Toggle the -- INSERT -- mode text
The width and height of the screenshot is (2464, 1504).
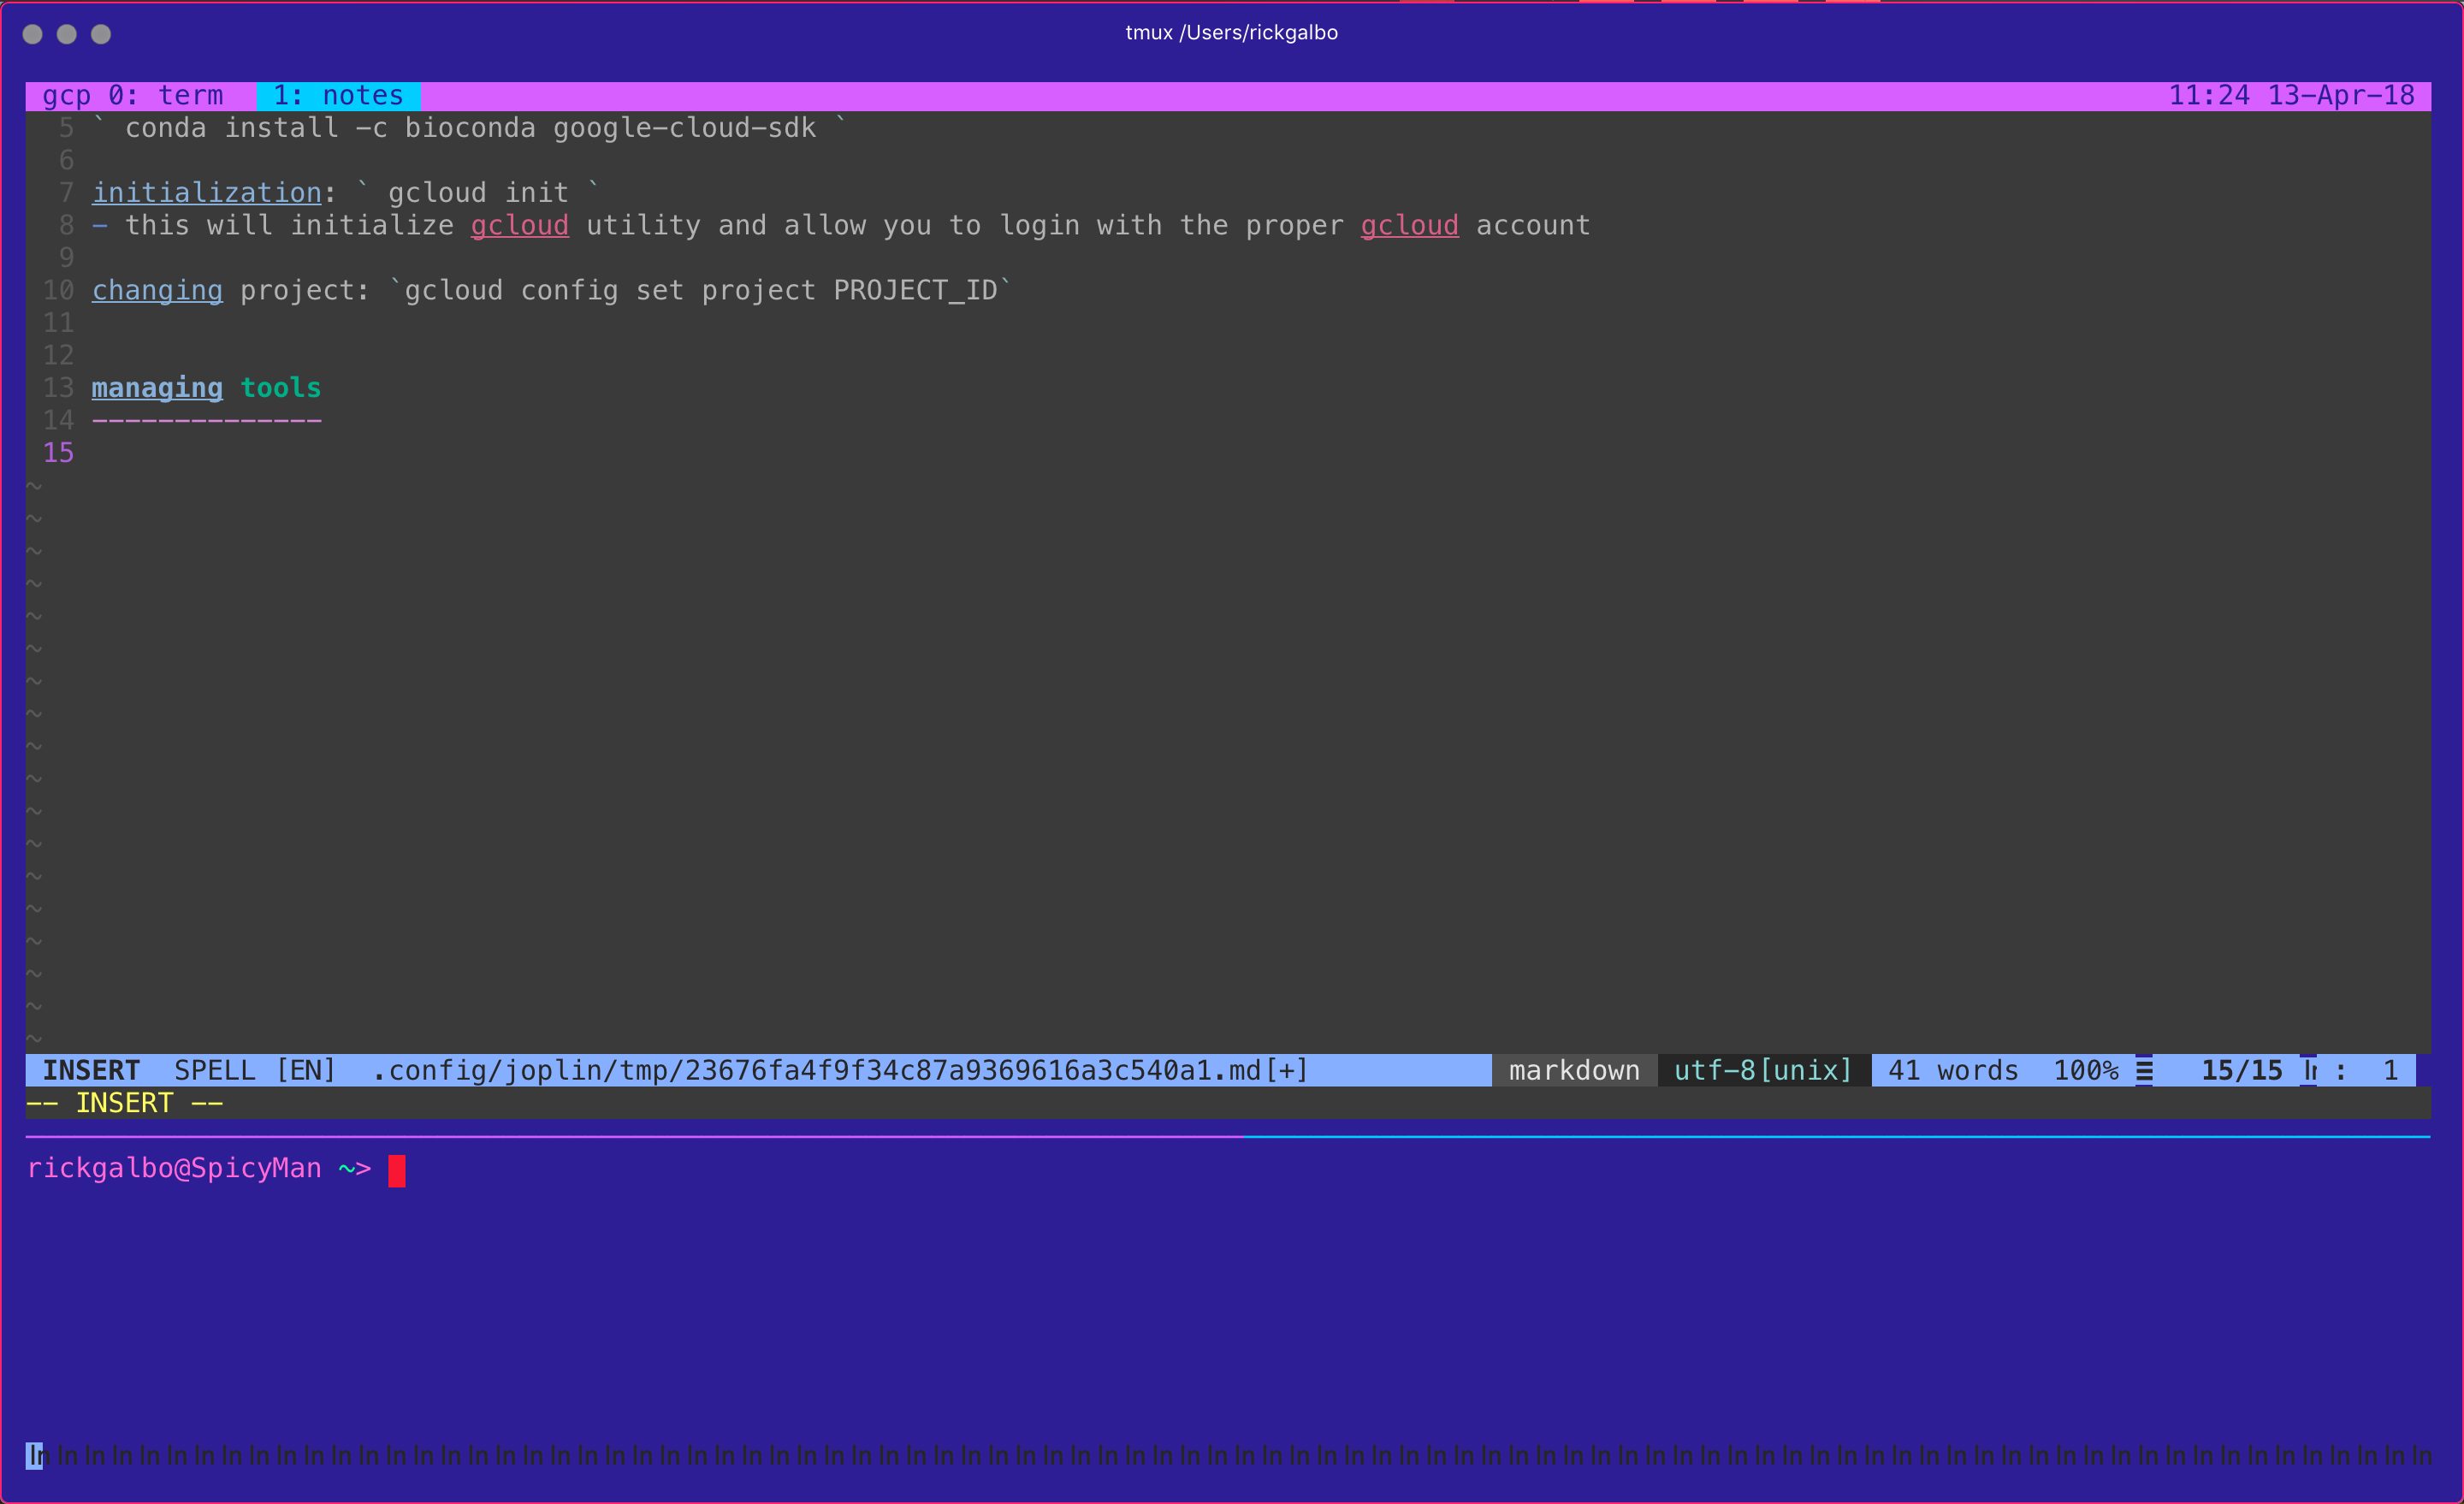tap(124, 1102)
